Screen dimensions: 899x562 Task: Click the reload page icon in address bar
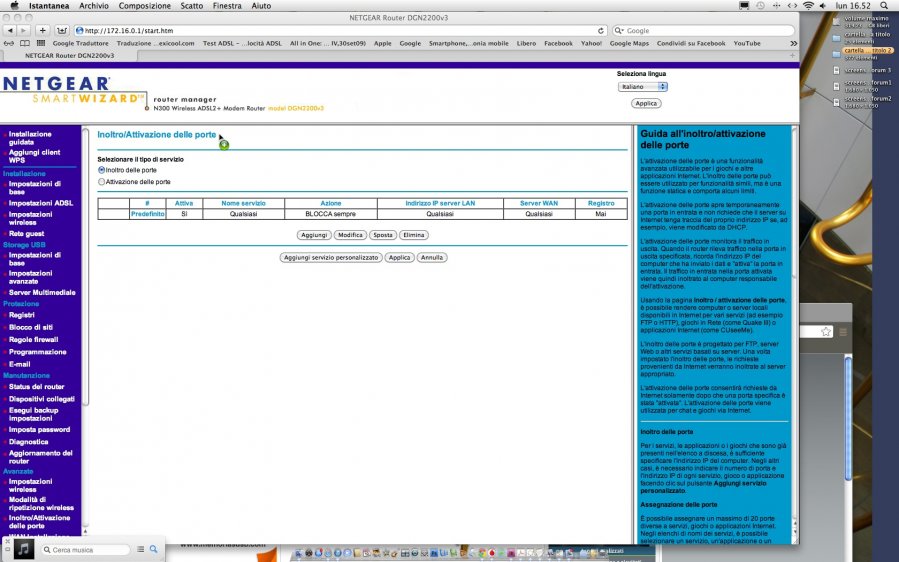point(600,30)
